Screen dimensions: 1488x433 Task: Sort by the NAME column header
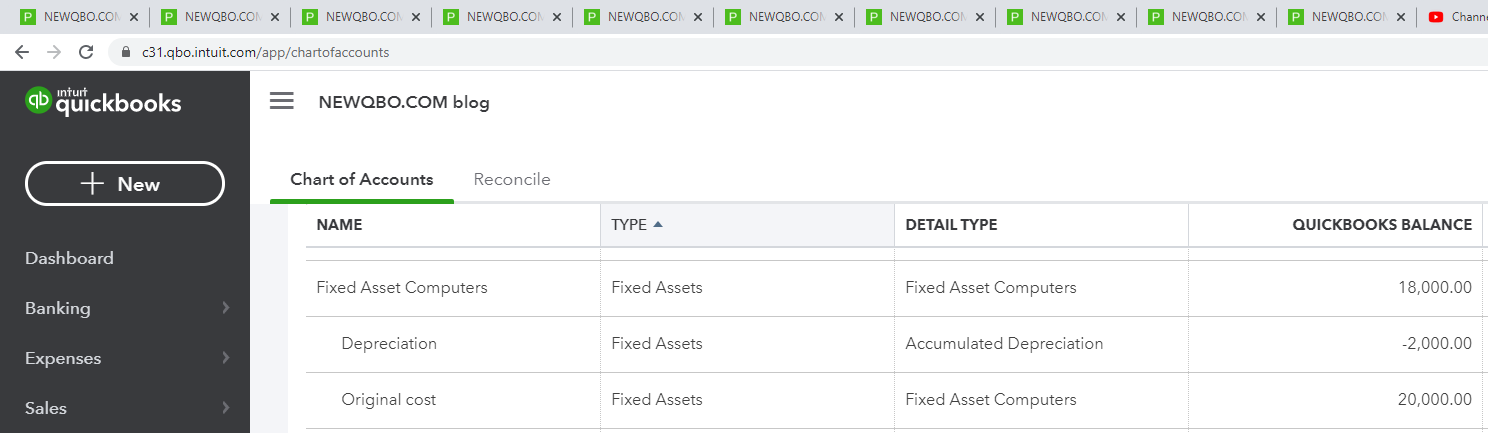coord(339,225)
